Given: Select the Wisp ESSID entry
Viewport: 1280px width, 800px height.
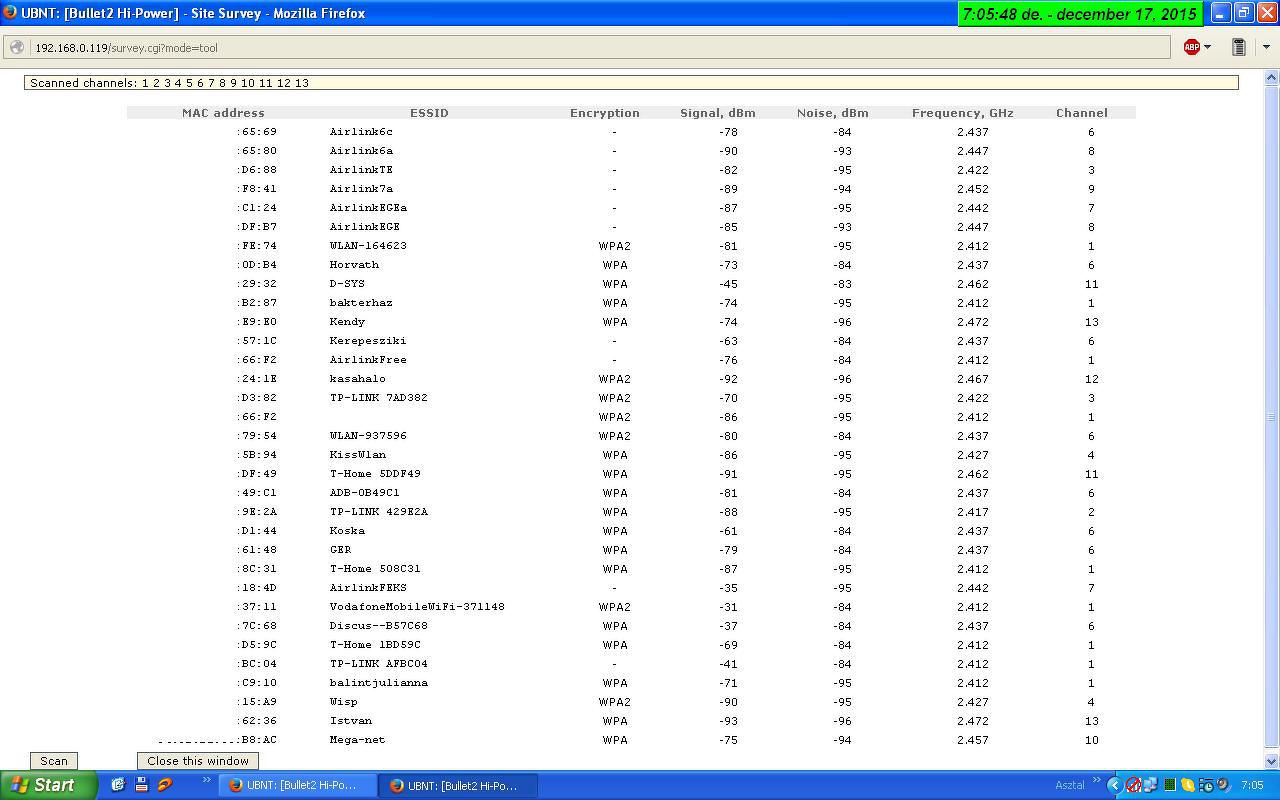Looking at the screenshot, I should click(343, 702).
